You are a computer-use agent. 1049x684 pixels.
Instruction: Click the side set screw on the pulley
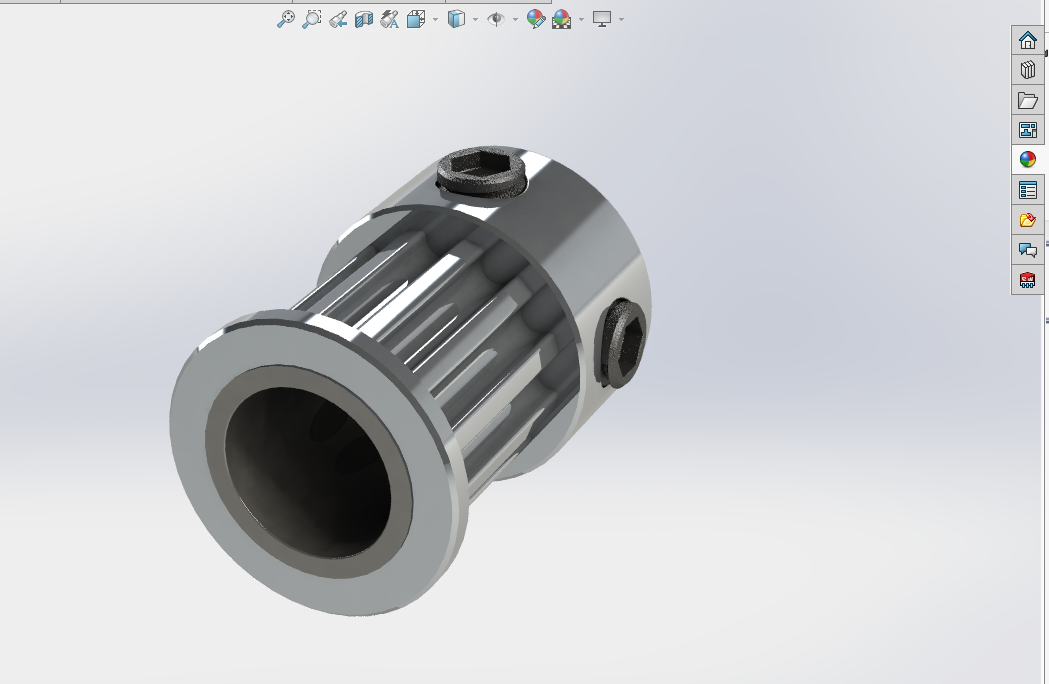(x=620, y=344)
